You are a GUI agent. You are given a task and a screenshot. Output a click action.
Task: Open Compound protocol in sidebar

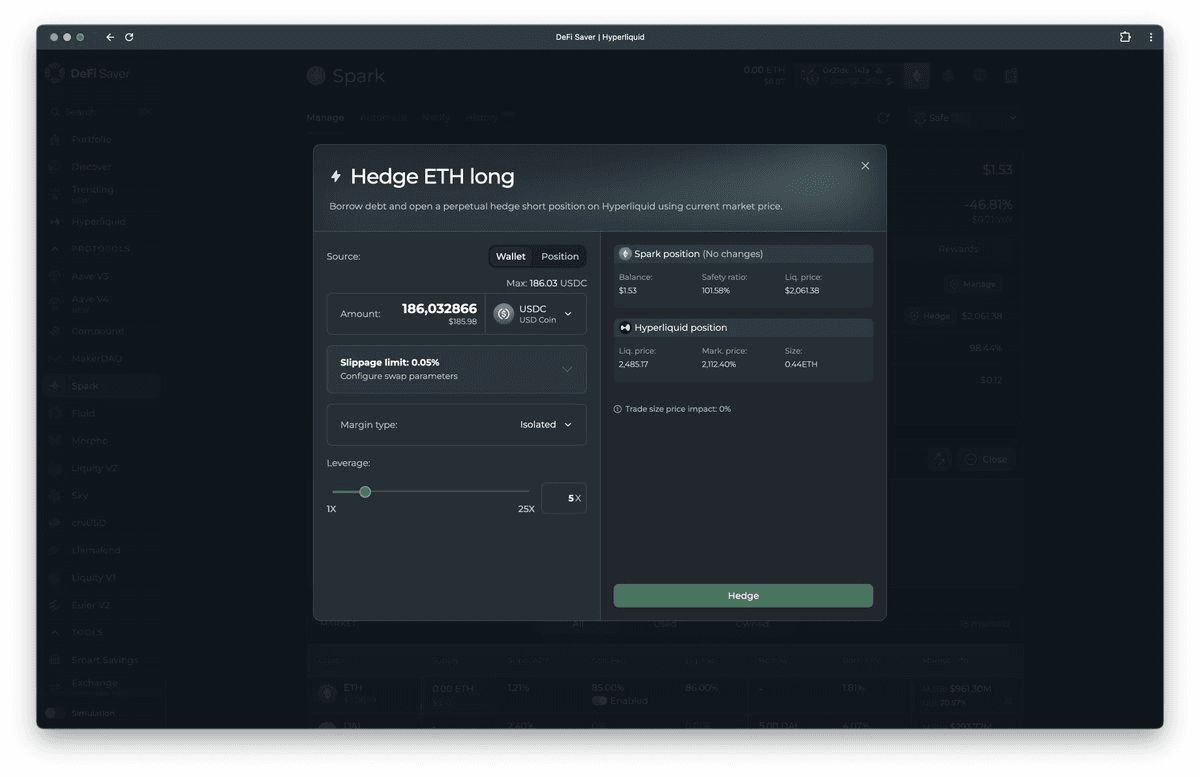[x=98, y=331]
